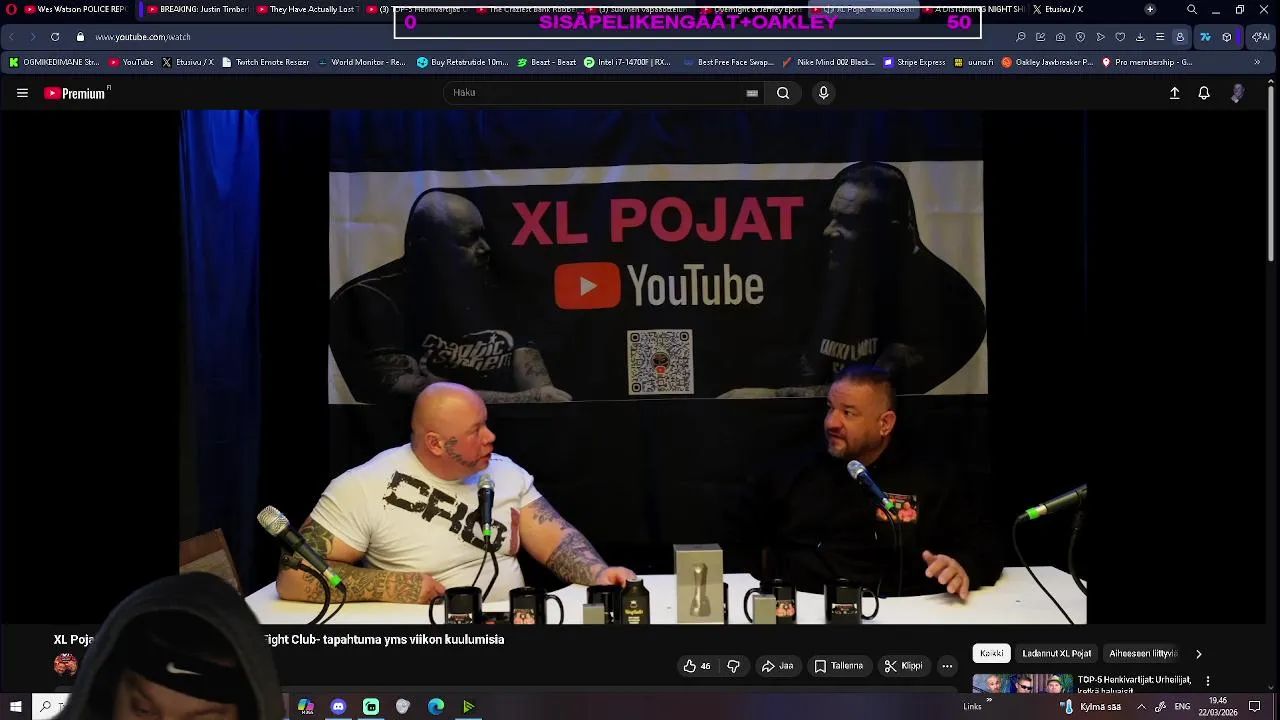Click the Jaa share button
Image resolution: width=1280 pixels, height=720 pixels.
(777, 666)
